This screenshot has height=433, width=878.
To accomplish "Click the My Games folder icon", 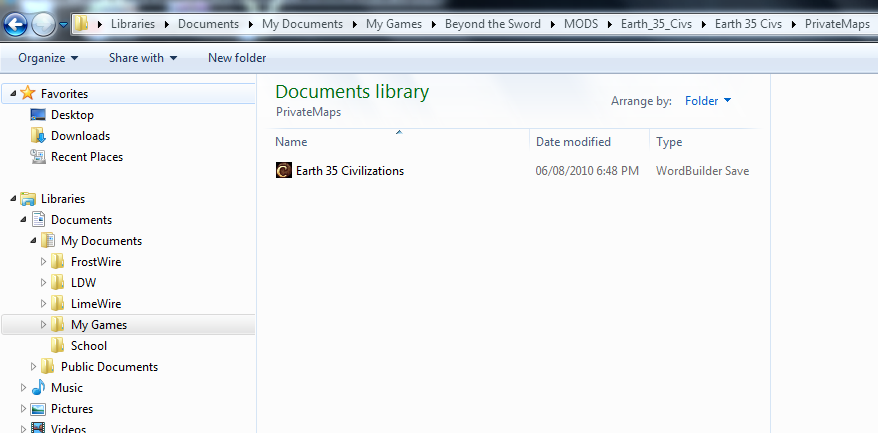I will click(57, 325).
